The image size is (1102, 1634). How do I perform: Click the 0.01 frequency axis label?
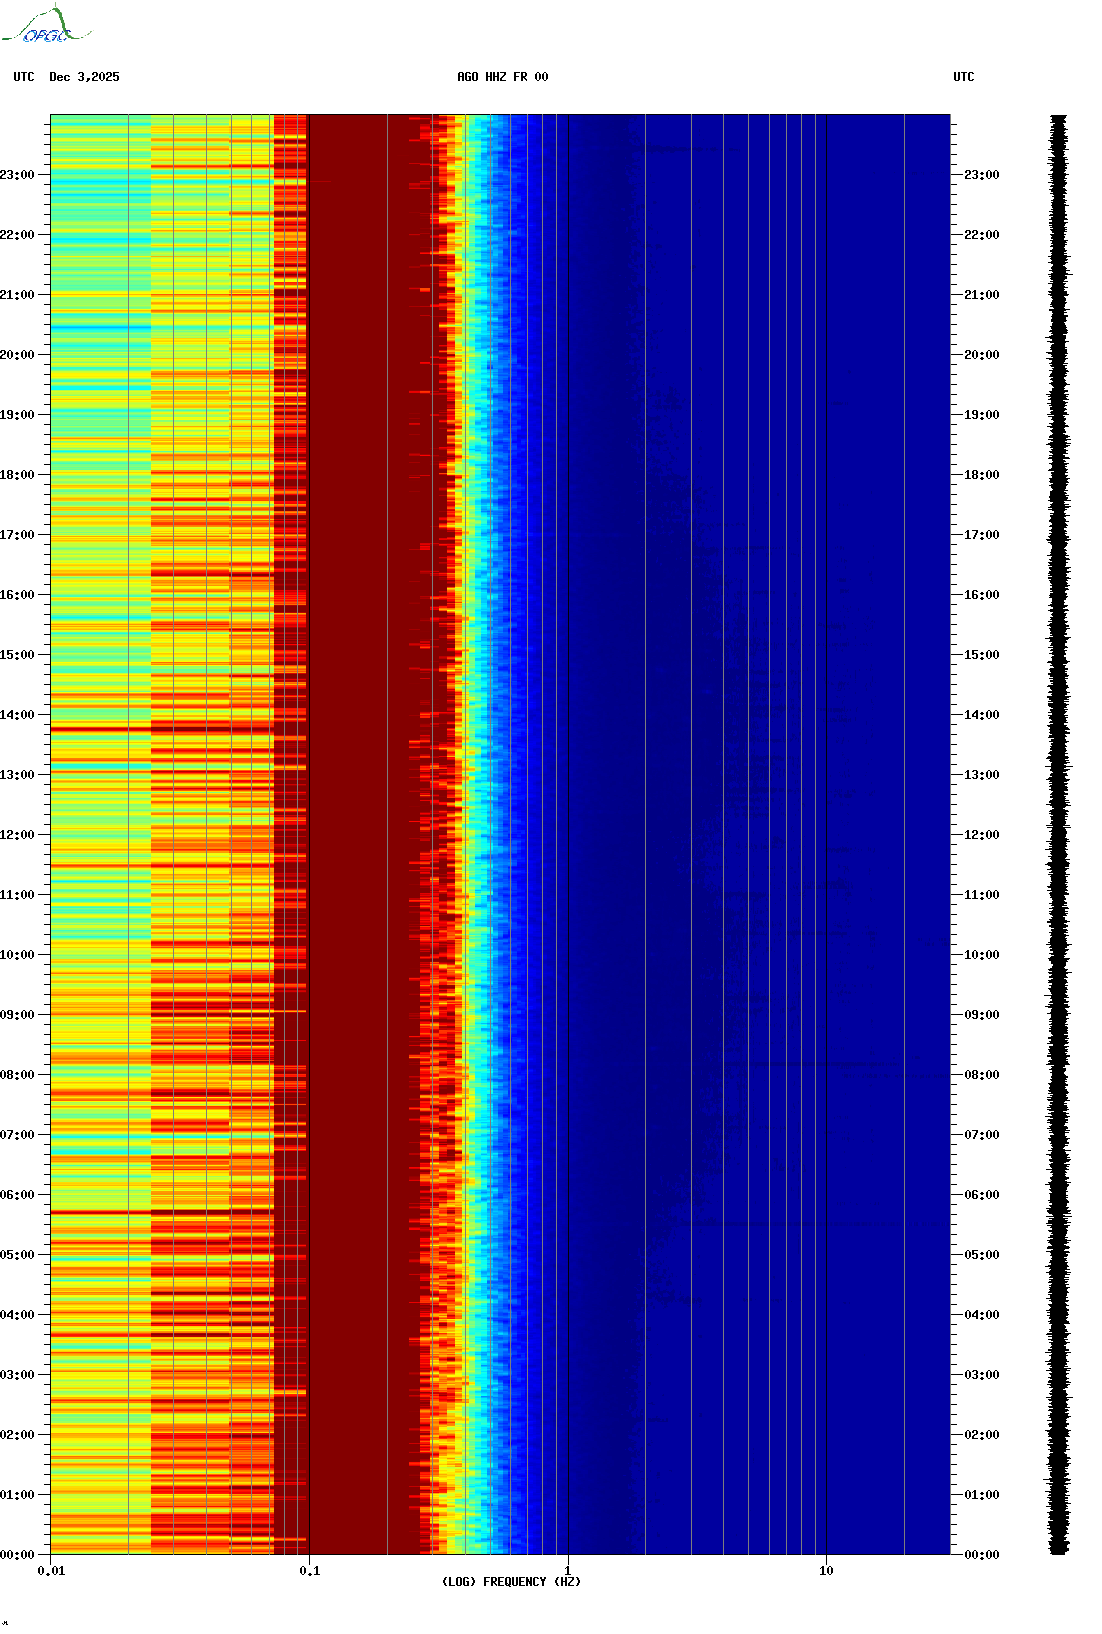pyautogui.click(x=51, y=1571)
